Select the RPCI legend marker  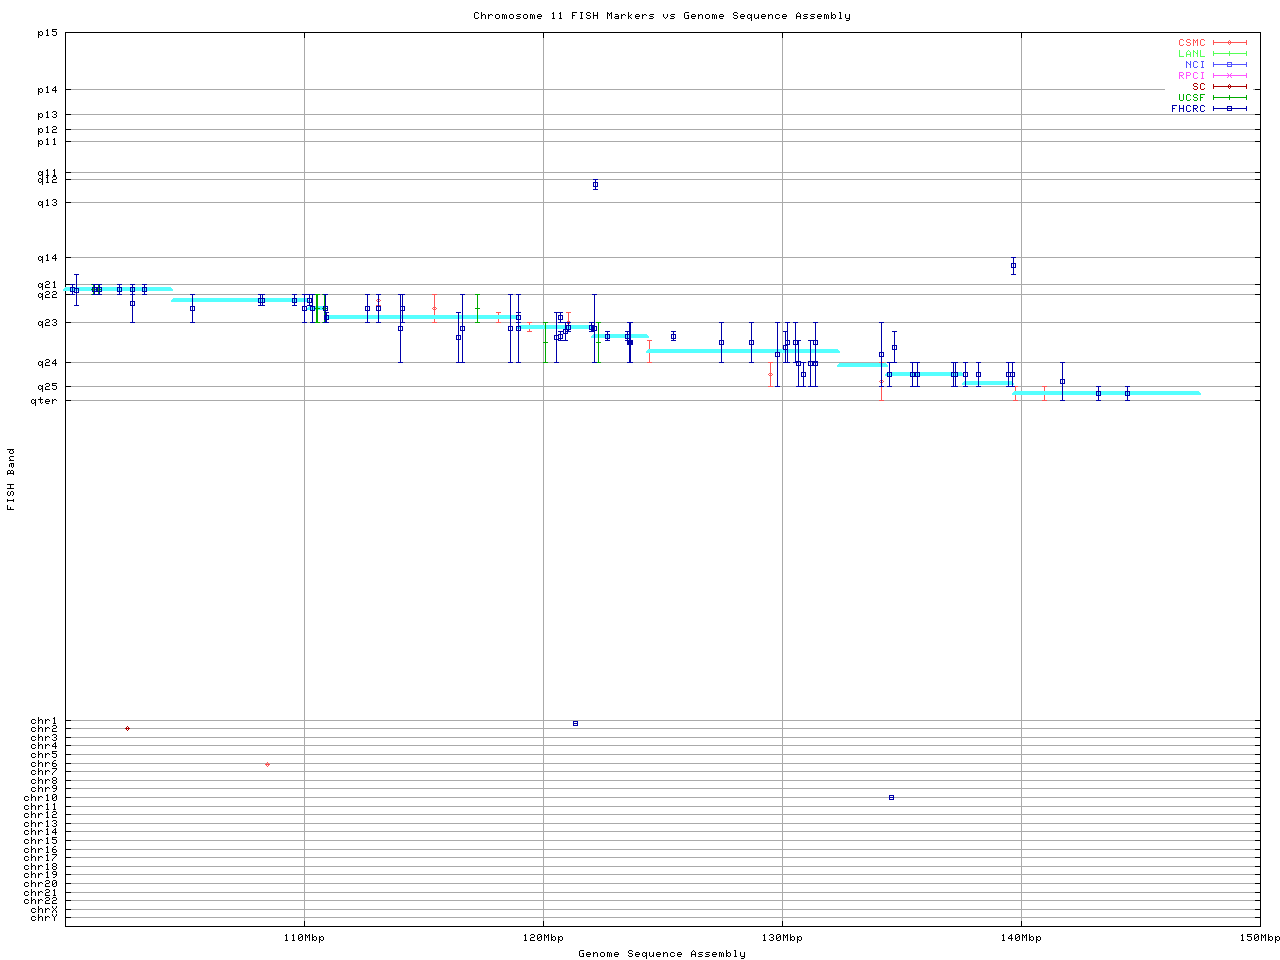pos(1229,76)
